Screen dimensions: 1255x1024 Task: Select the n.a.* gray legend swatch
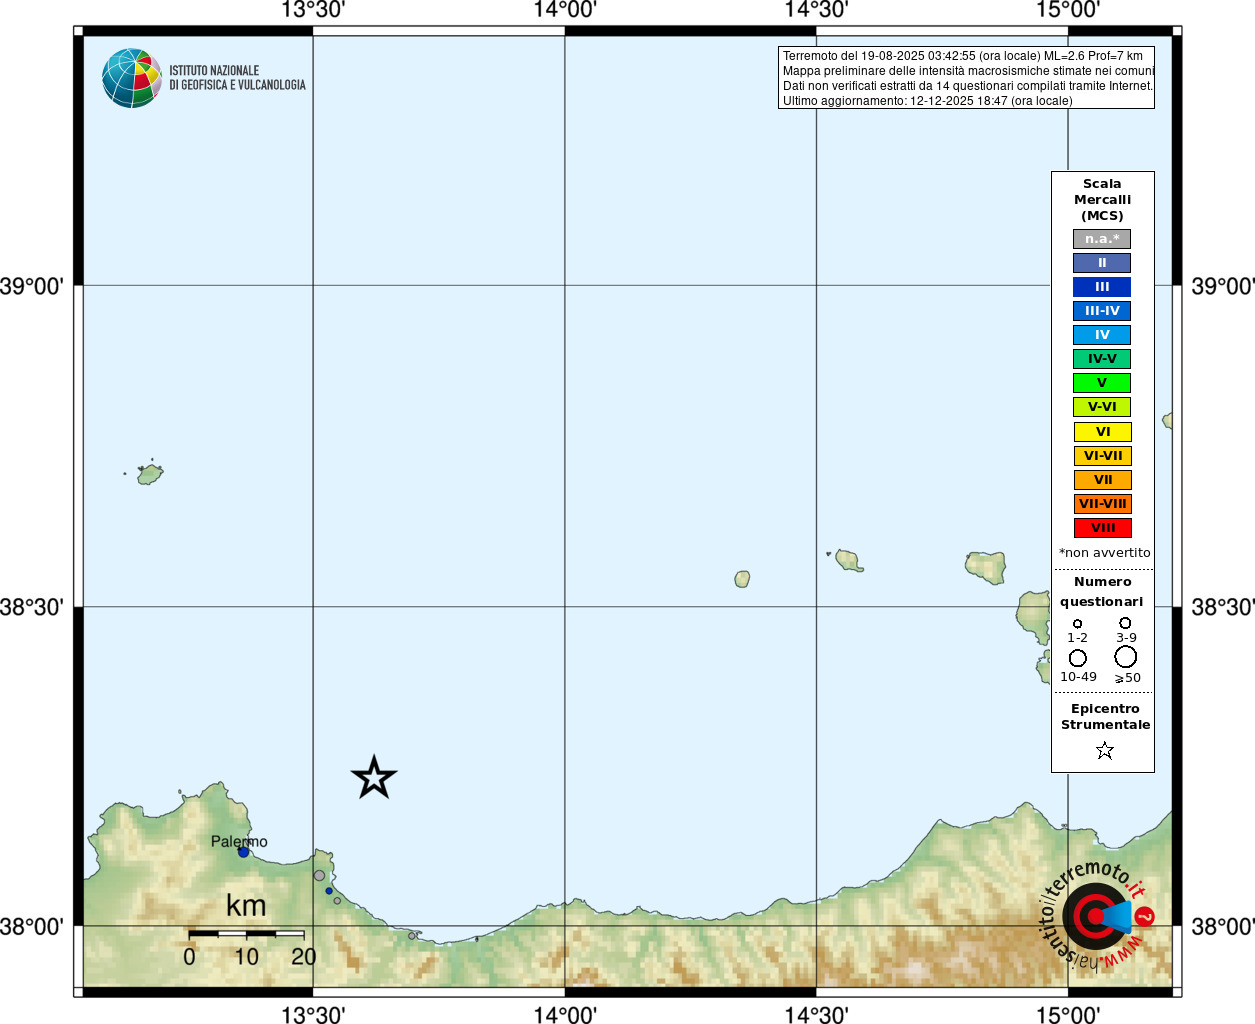(x=1102, y=239)
